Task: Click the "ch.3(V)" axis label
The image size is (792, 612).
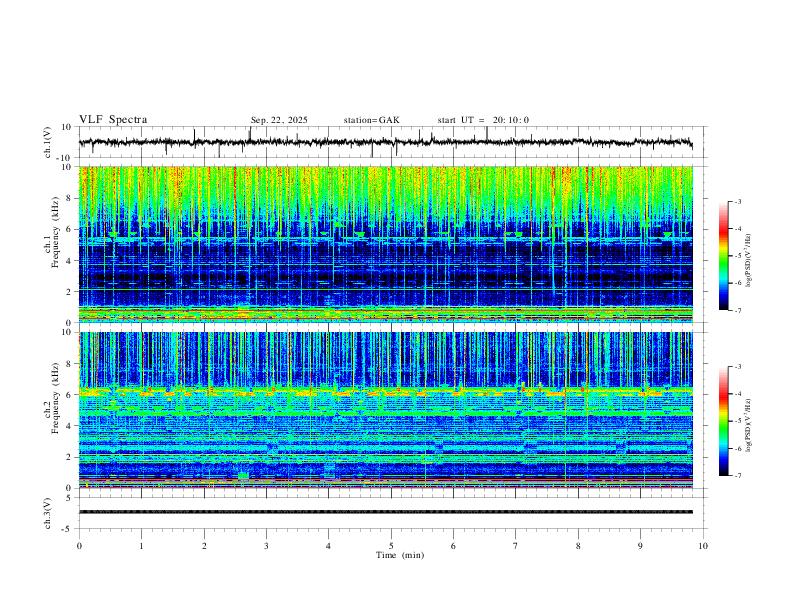Action: [48, 514]
